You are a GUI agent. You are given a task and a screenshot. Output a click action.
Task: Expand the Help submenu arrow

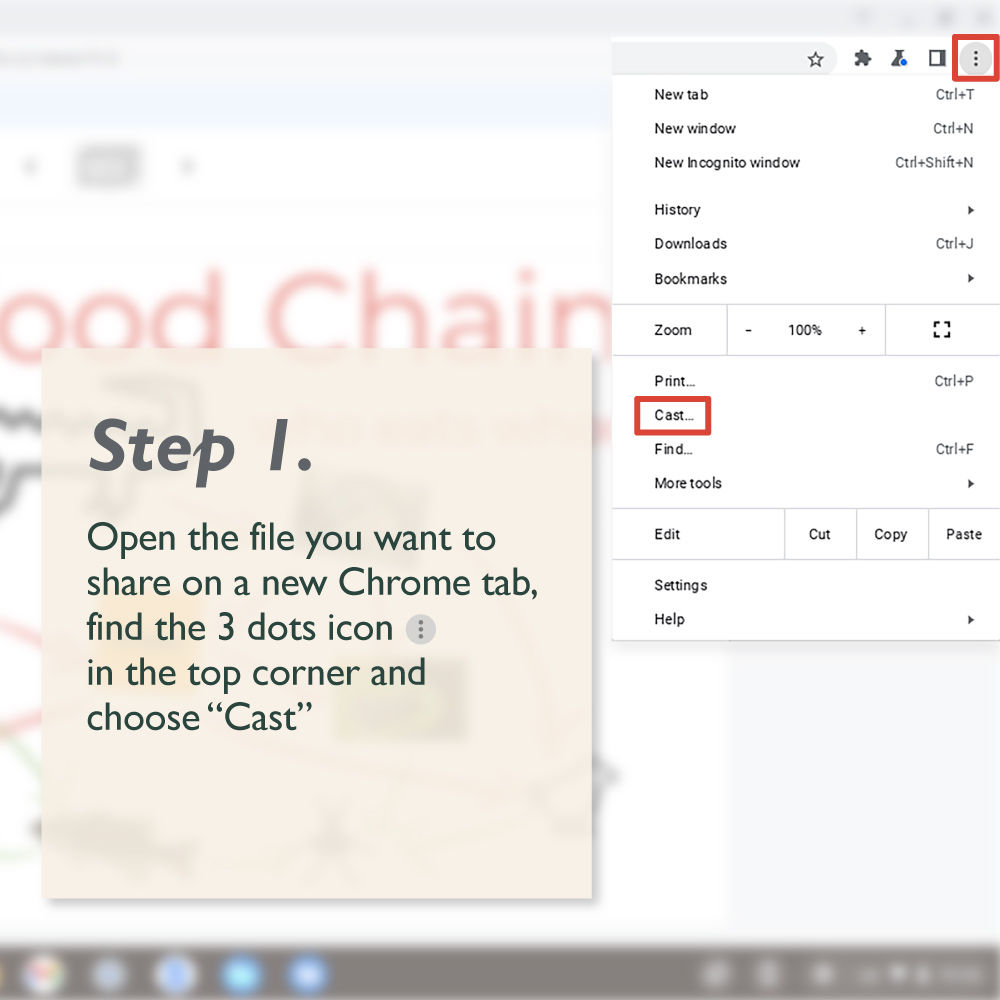(x=970, y=619)
